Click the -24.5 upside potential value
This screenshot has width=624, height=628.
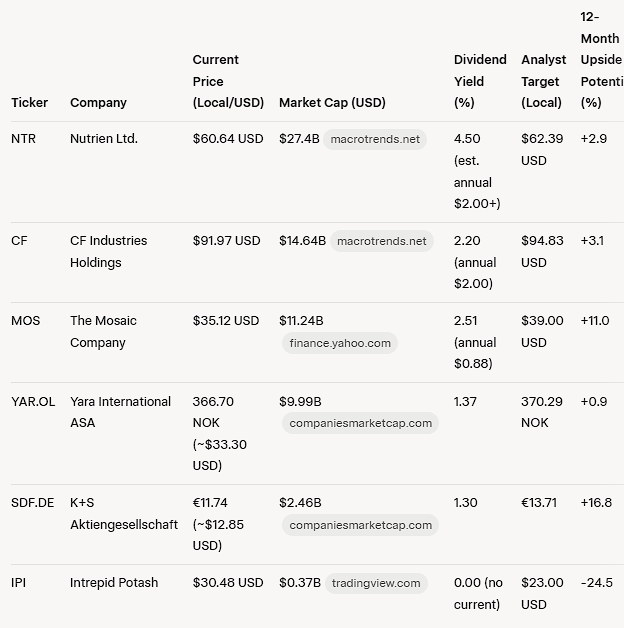(596, 583)
